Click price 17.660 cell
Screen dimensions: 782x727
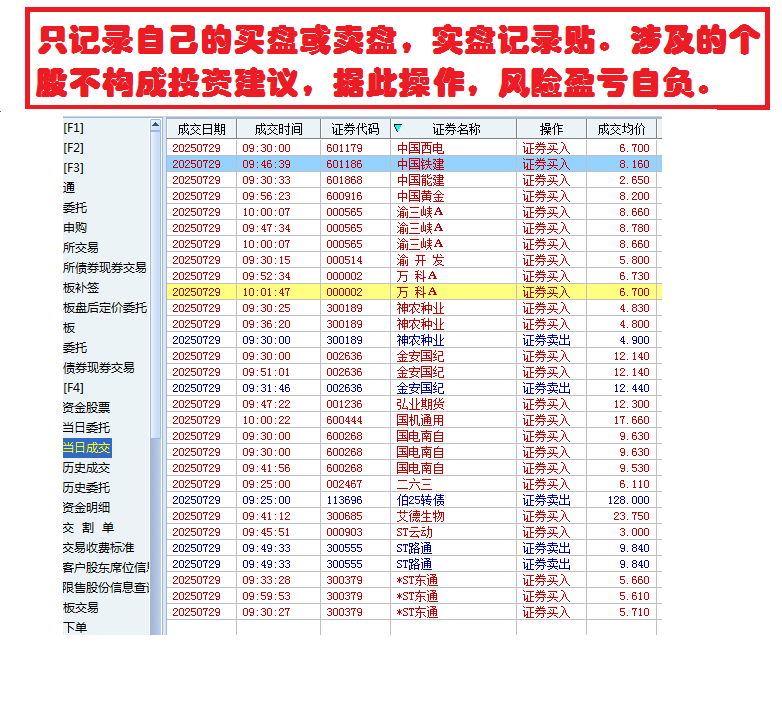[631, 420]
